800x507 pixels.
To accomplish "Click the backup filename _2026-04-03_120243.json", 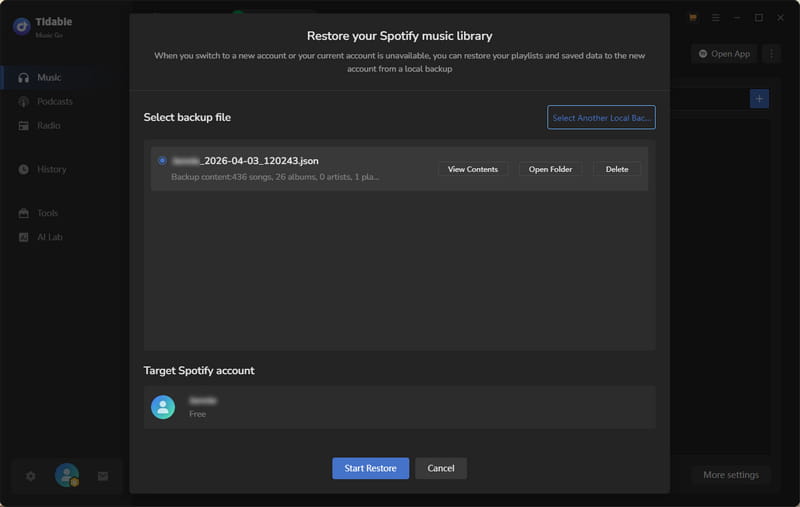I will coord(245,161).
